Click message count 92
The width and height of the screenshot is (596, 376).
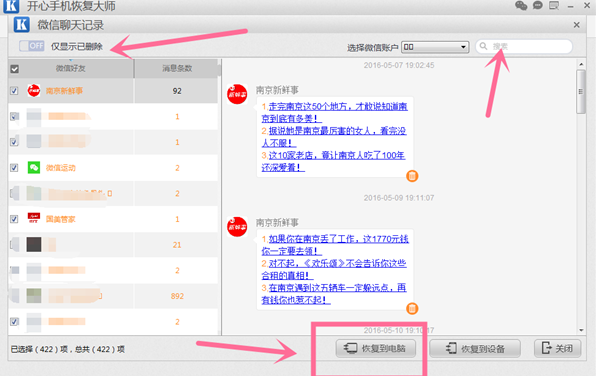pos(177,91)
